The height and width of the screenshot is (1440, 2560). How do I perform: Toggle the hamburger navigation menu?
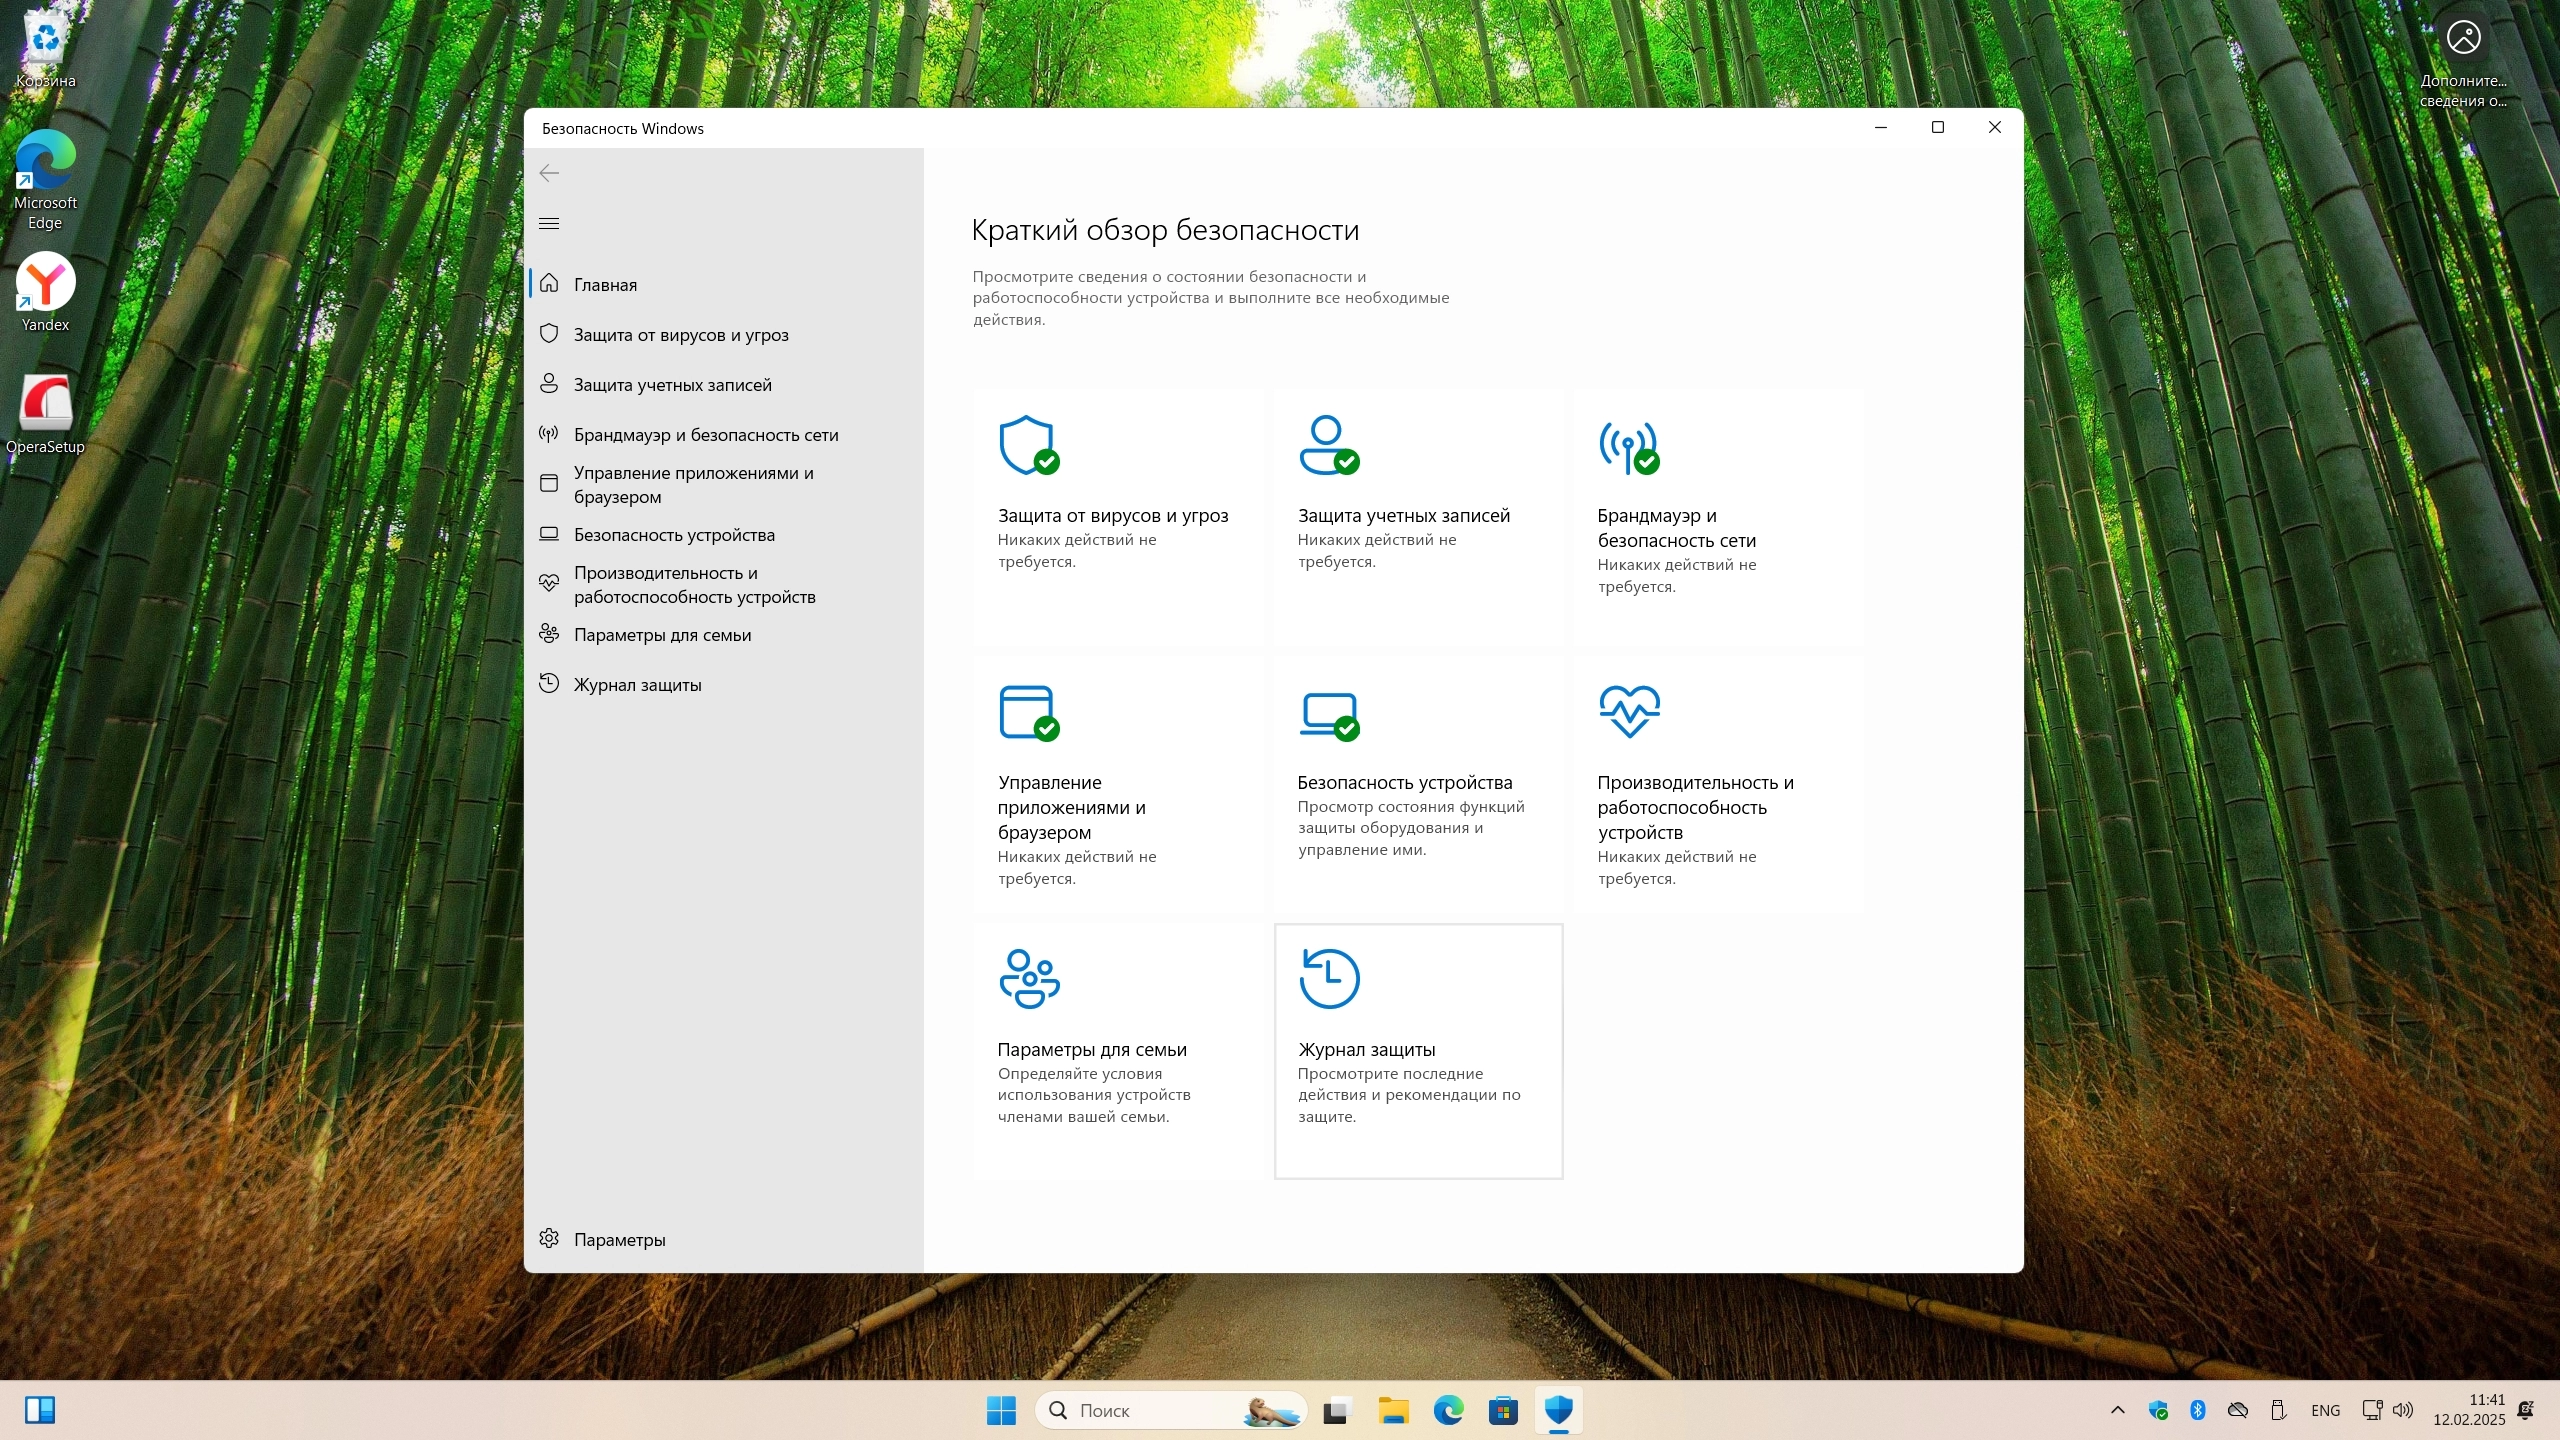coord(549,223)
